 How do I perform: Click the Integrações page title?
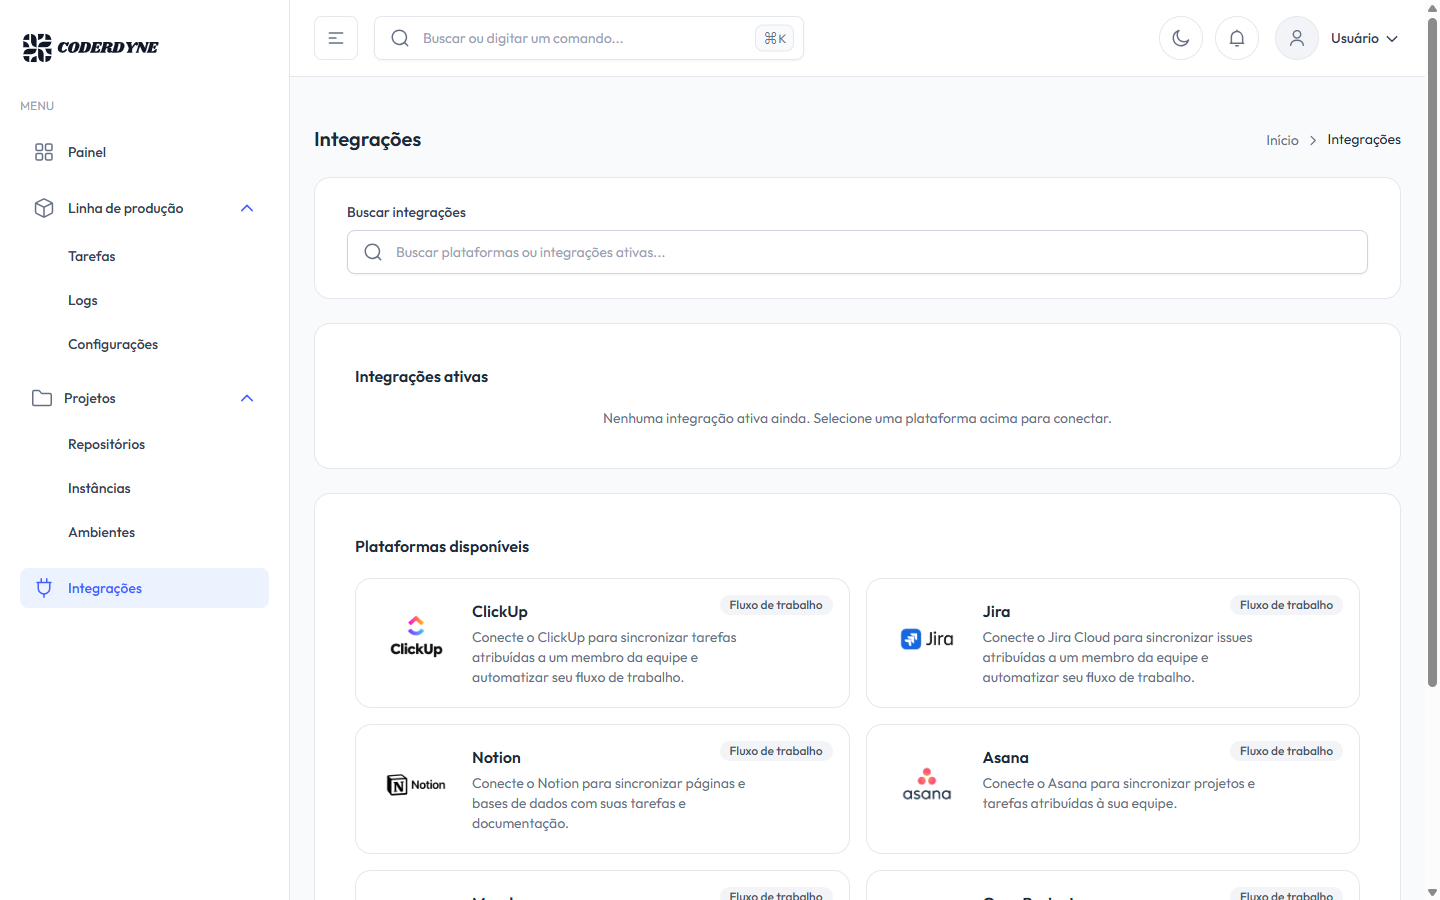click(367, 139)
